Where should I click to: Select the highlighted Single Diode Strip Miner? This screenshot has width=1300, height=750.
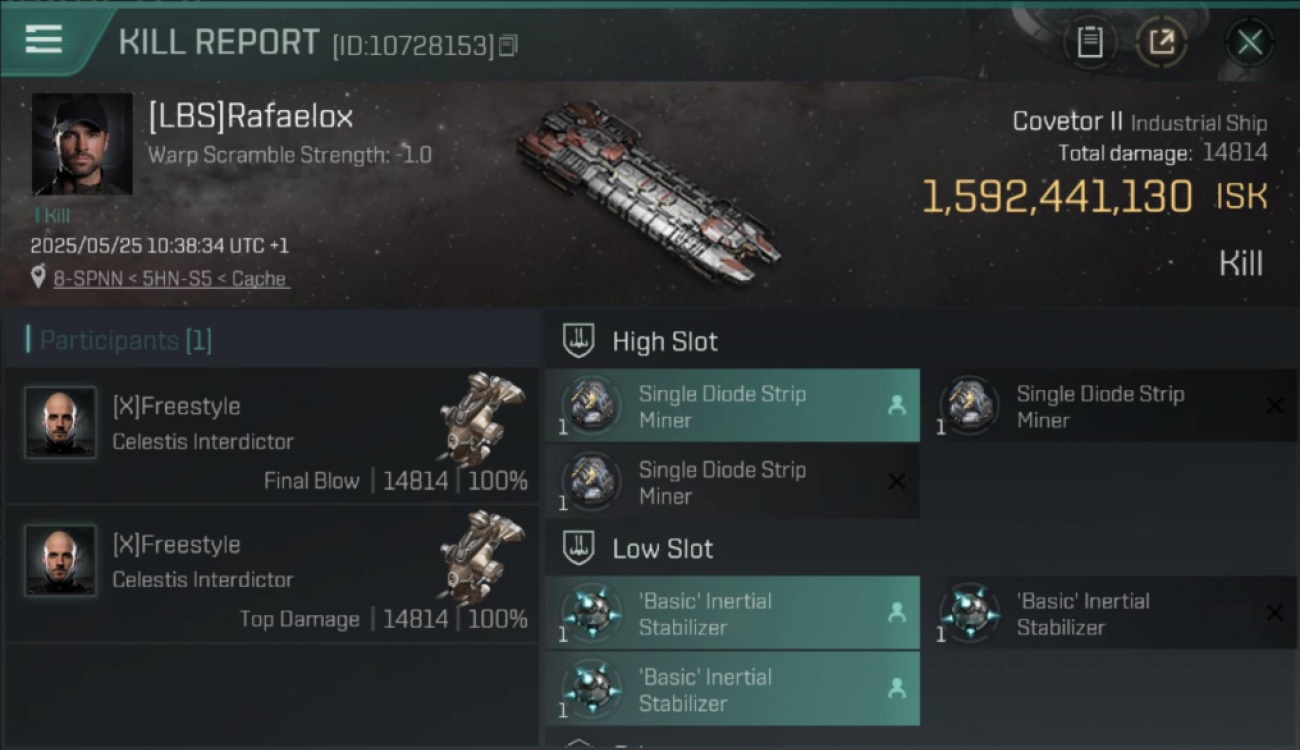pyautogui.click(x=732, y=406)
